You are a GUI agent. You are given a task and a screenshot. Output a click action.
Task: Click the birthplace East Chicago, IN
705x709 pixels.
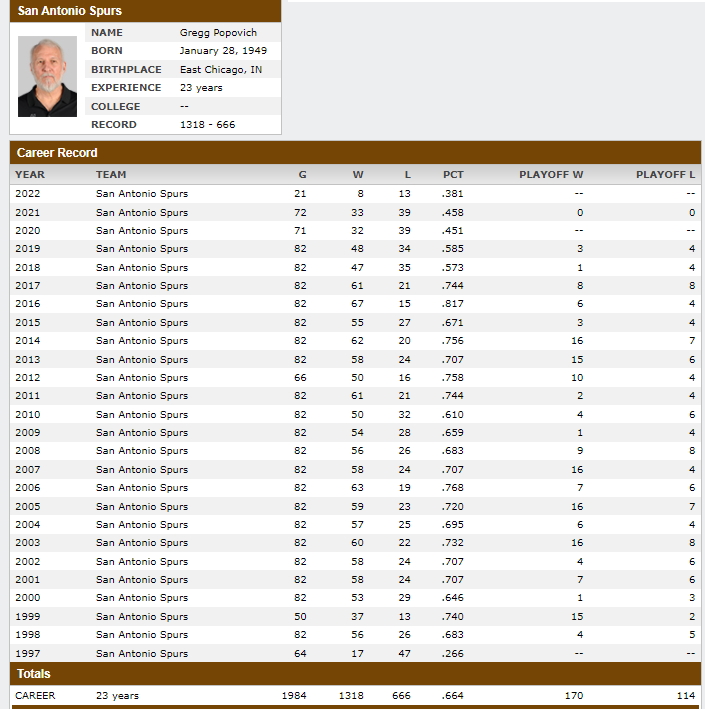[x=221, y=70]
